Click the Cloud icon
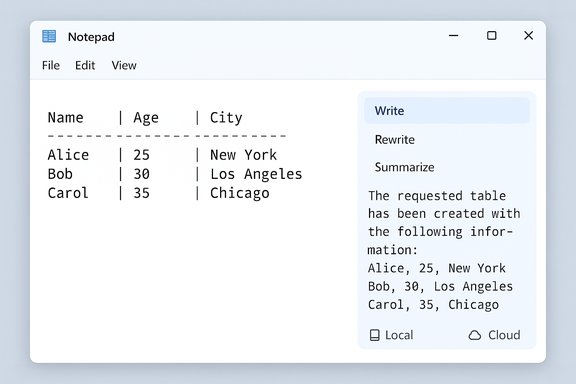Image resolution: width=576 pixels, height=384 pixels. click(x=475, y=335)
